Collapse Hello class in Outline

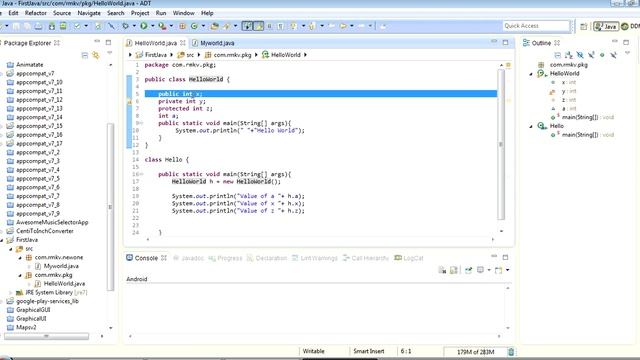pos(531,126)
